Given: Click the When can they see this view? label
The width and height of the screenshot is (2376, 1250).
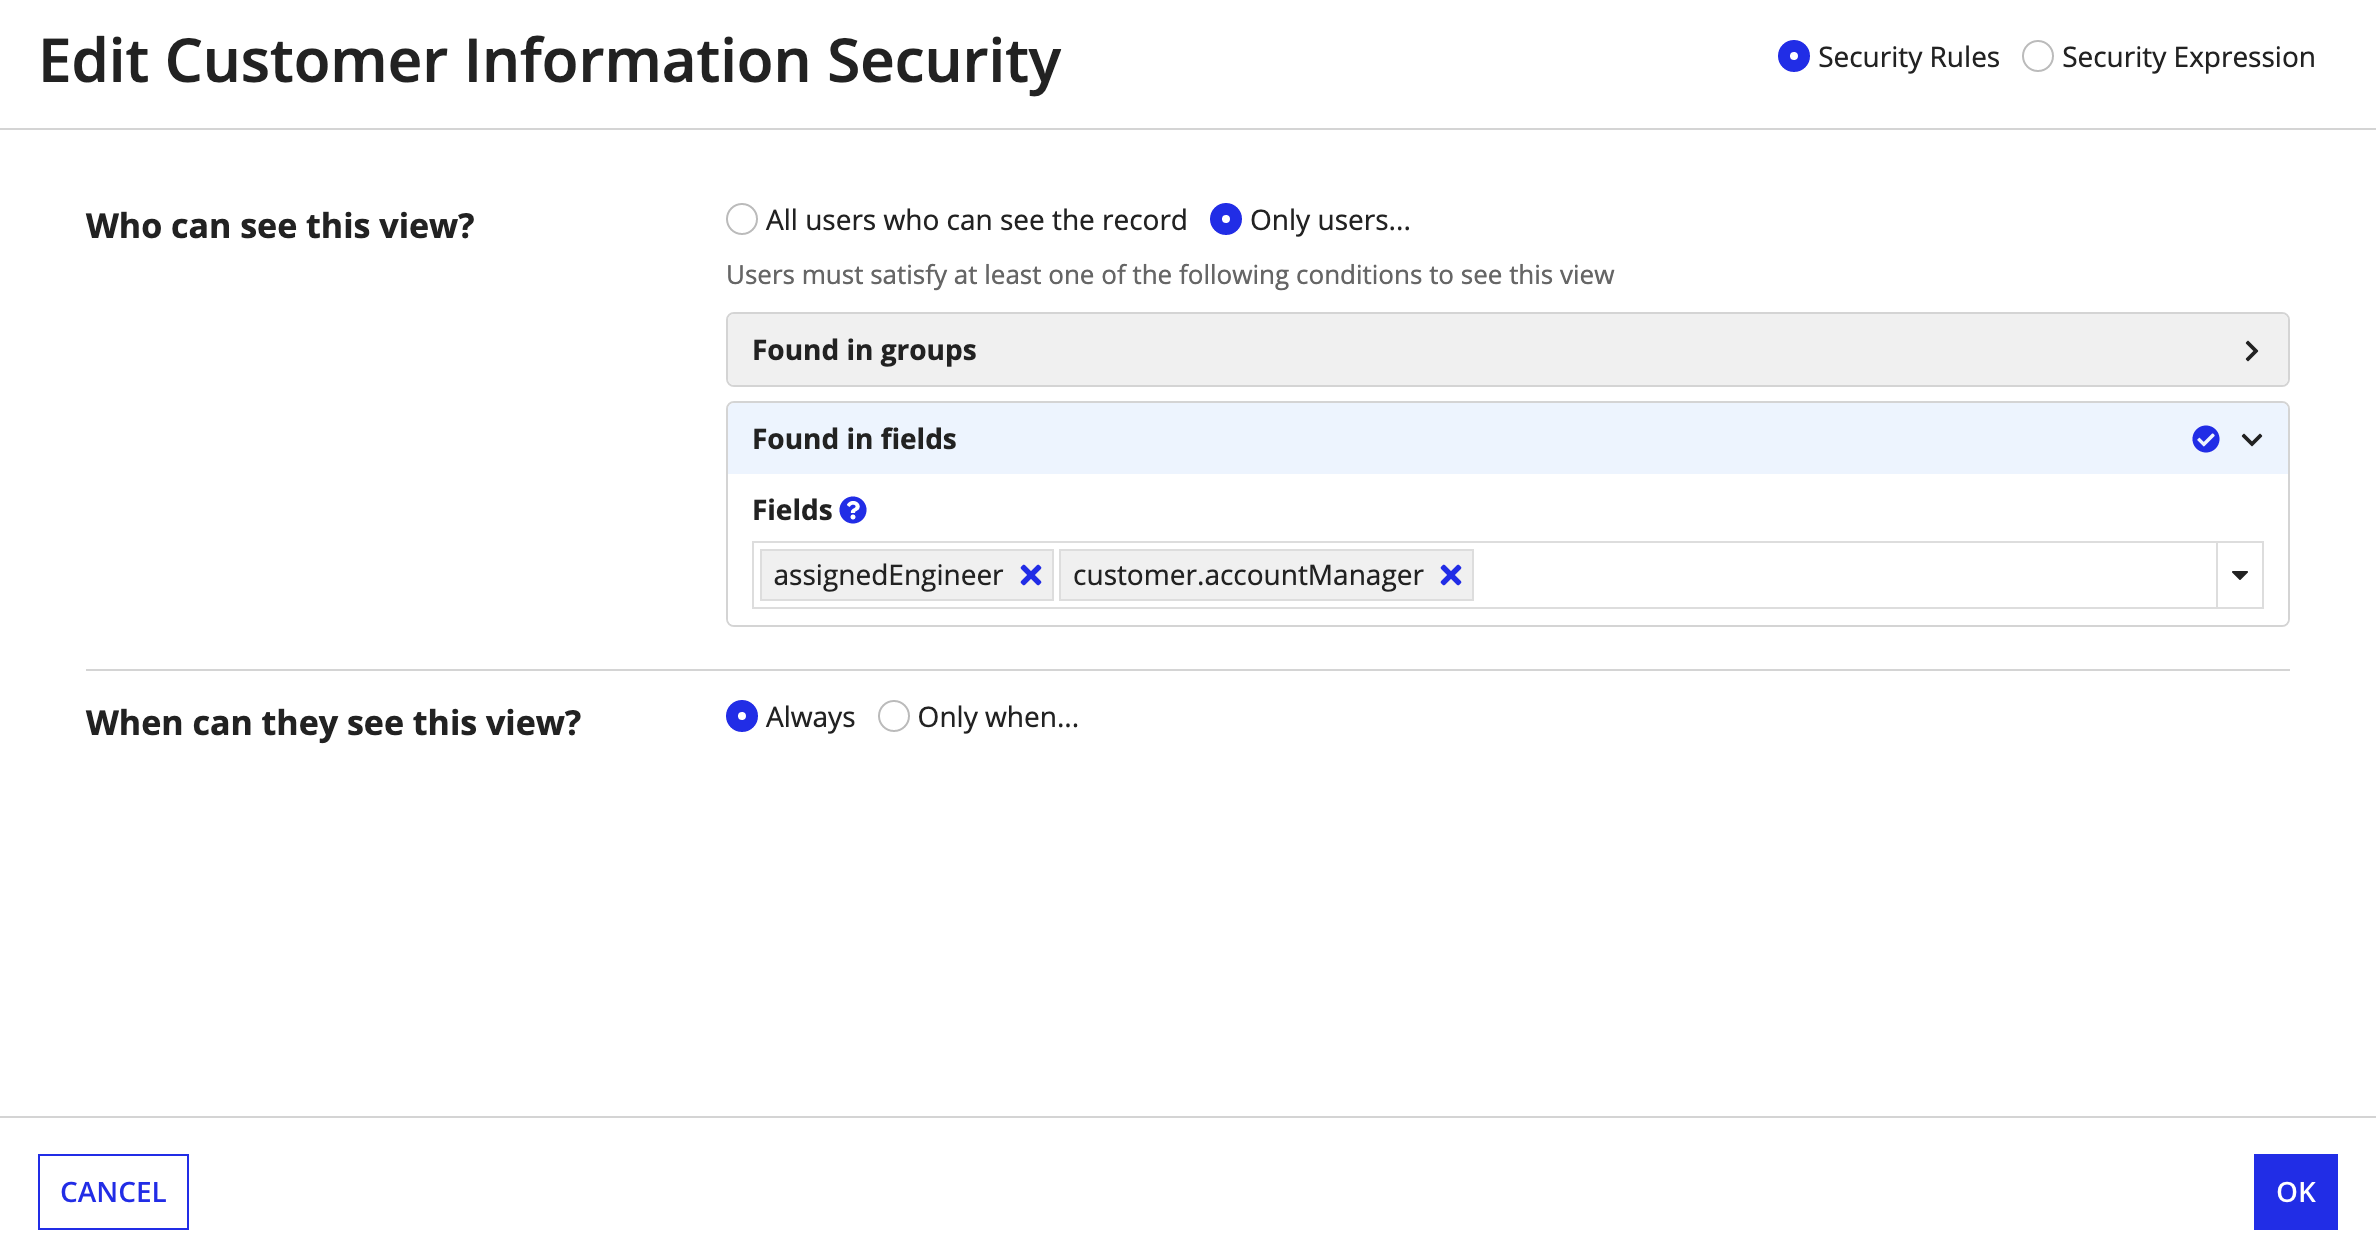Looking at the screenshot, I should [x=333, y=723].
